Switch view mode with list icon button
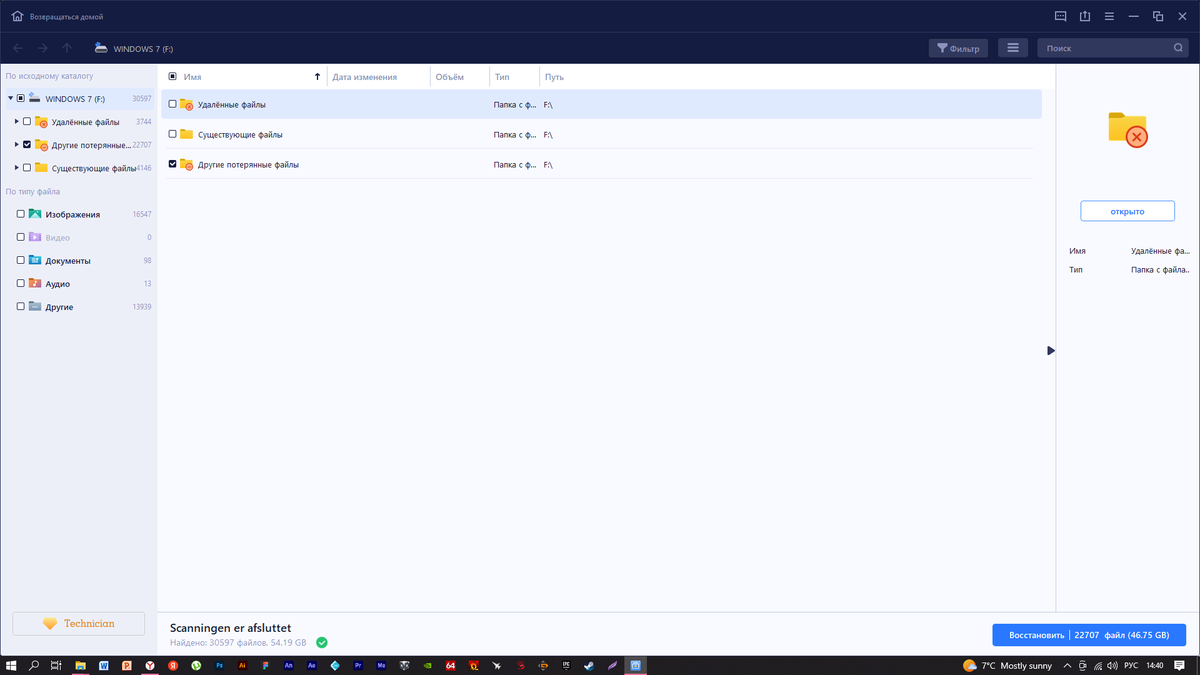Viewport: 1200px width, 675px height. tap(1013, 48)
